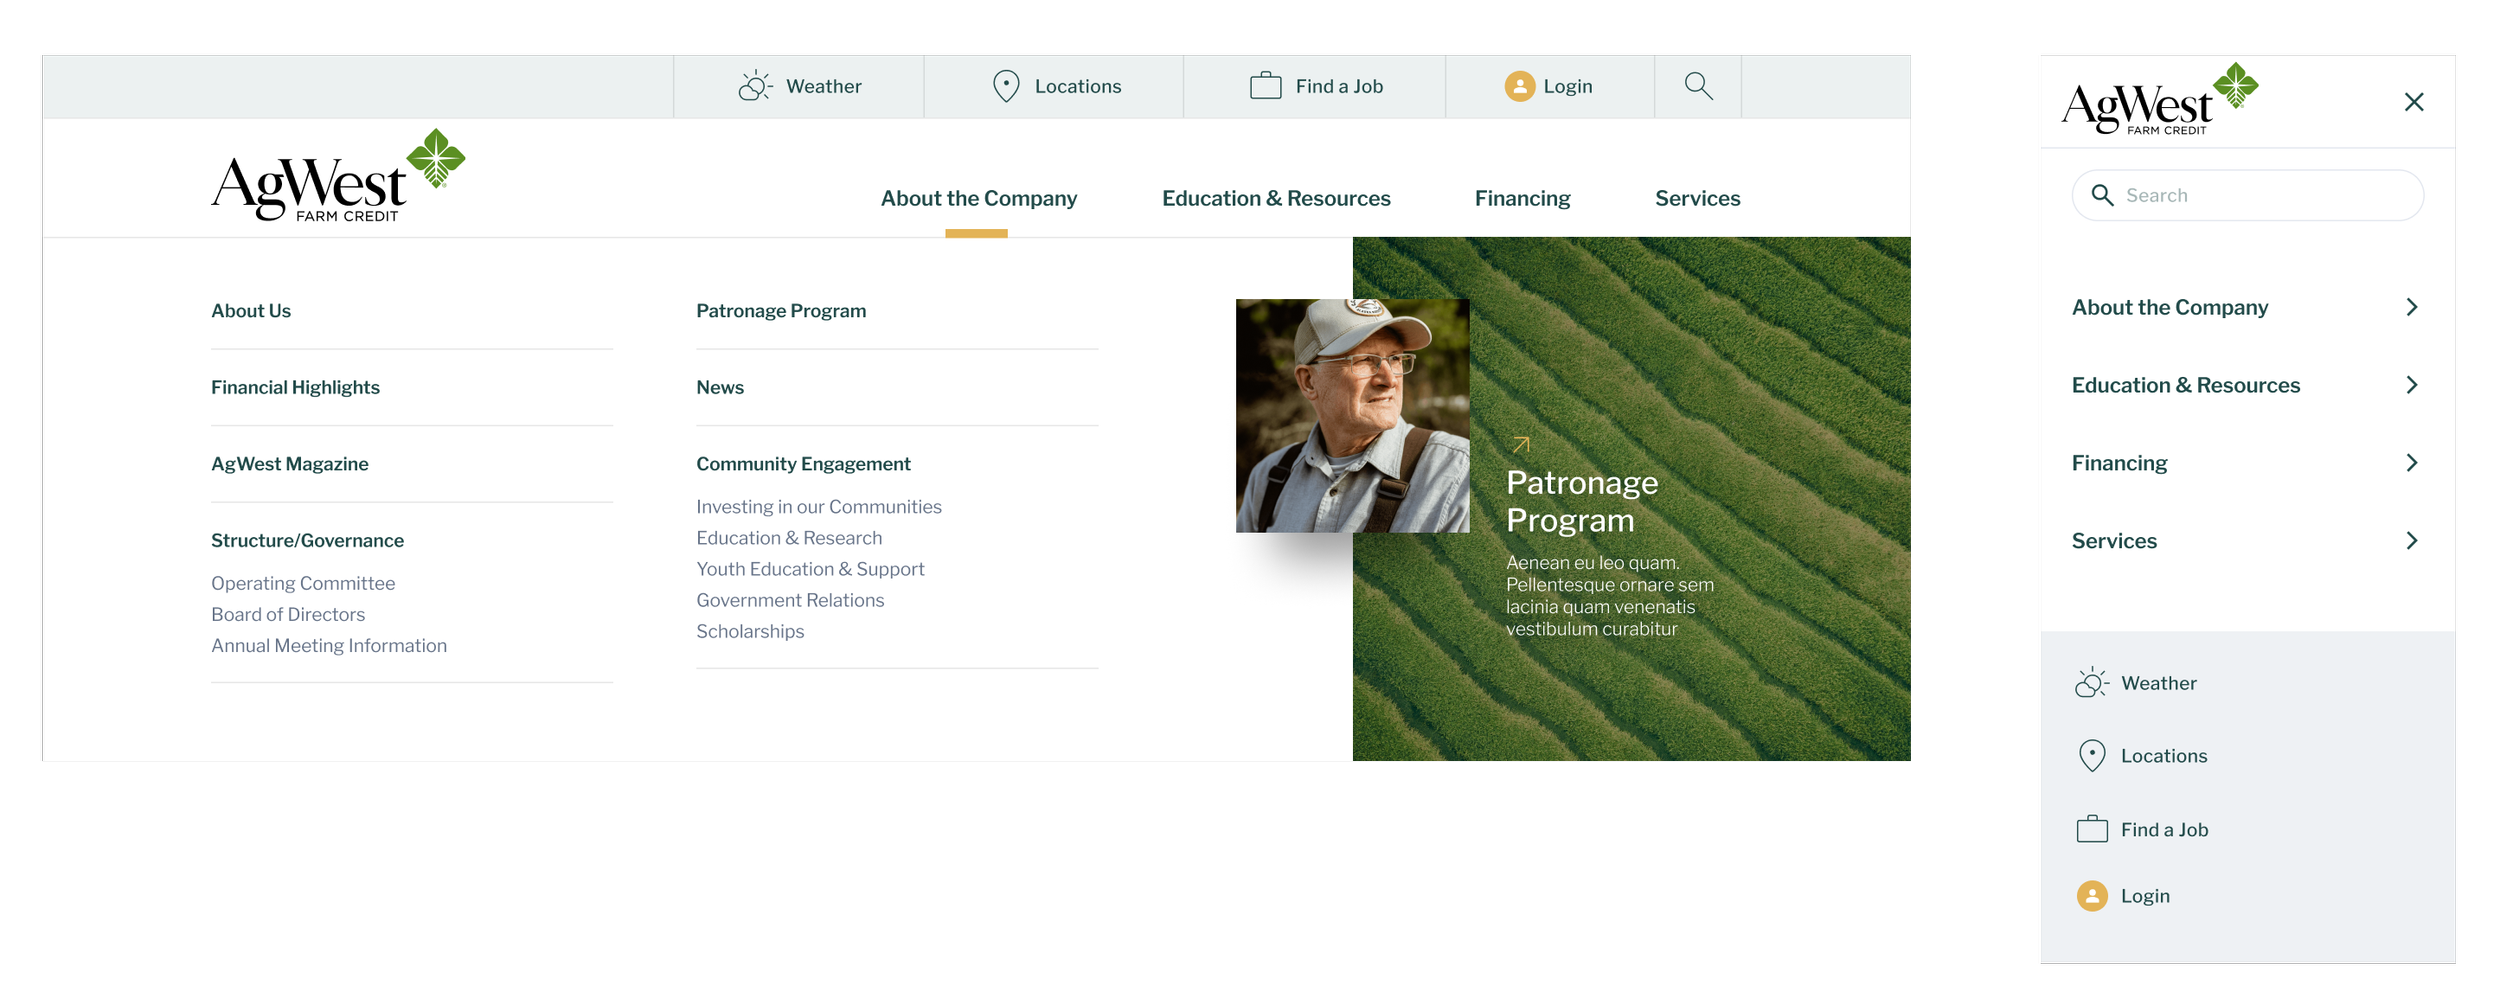The width and height of the screenshot is (2500, 997).
Task: Open Education & Resources in desktop main nav
Action: (x=1276, y=199)
